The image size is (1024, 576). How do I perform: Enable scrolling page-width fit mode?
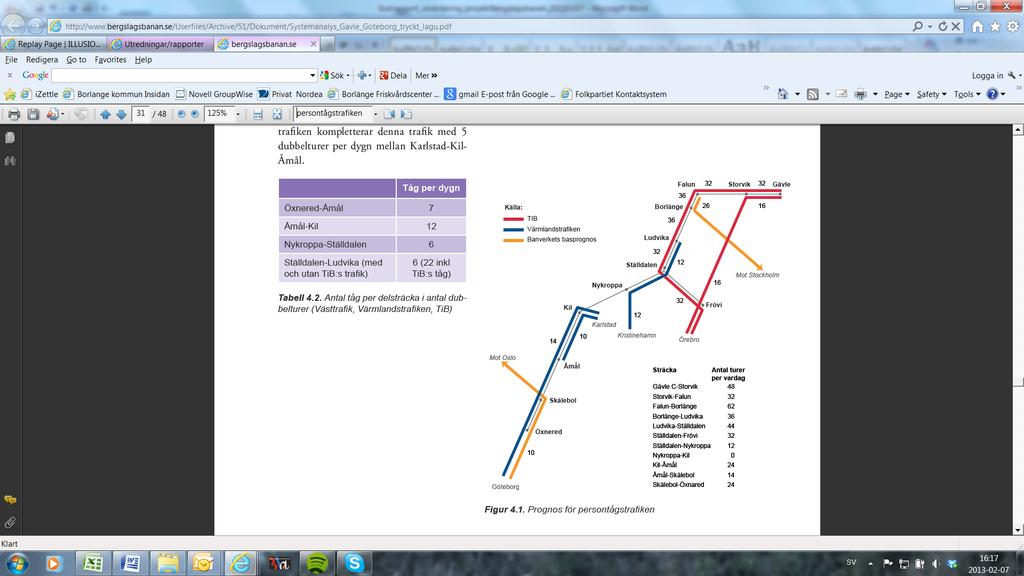[x=258, y=114]
